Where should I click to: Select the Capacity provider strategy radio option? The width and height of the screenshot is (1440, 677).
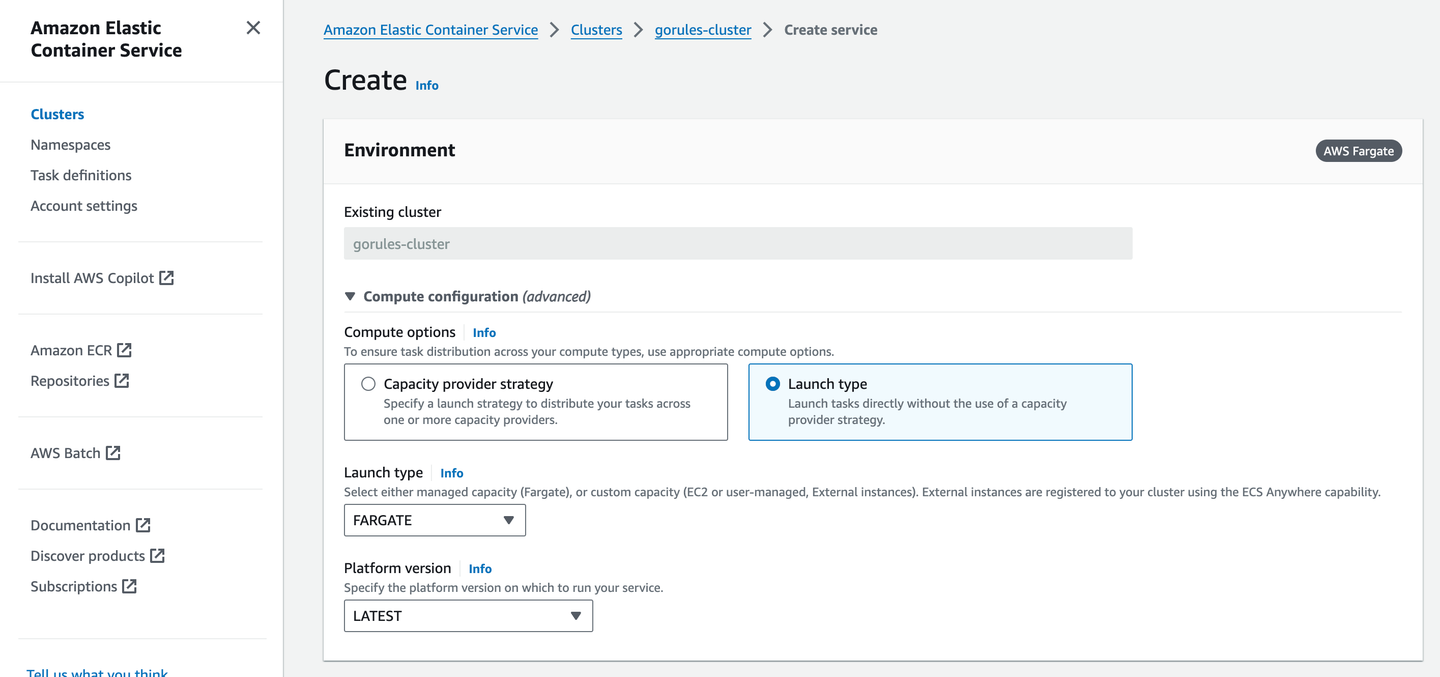(369, 384)
